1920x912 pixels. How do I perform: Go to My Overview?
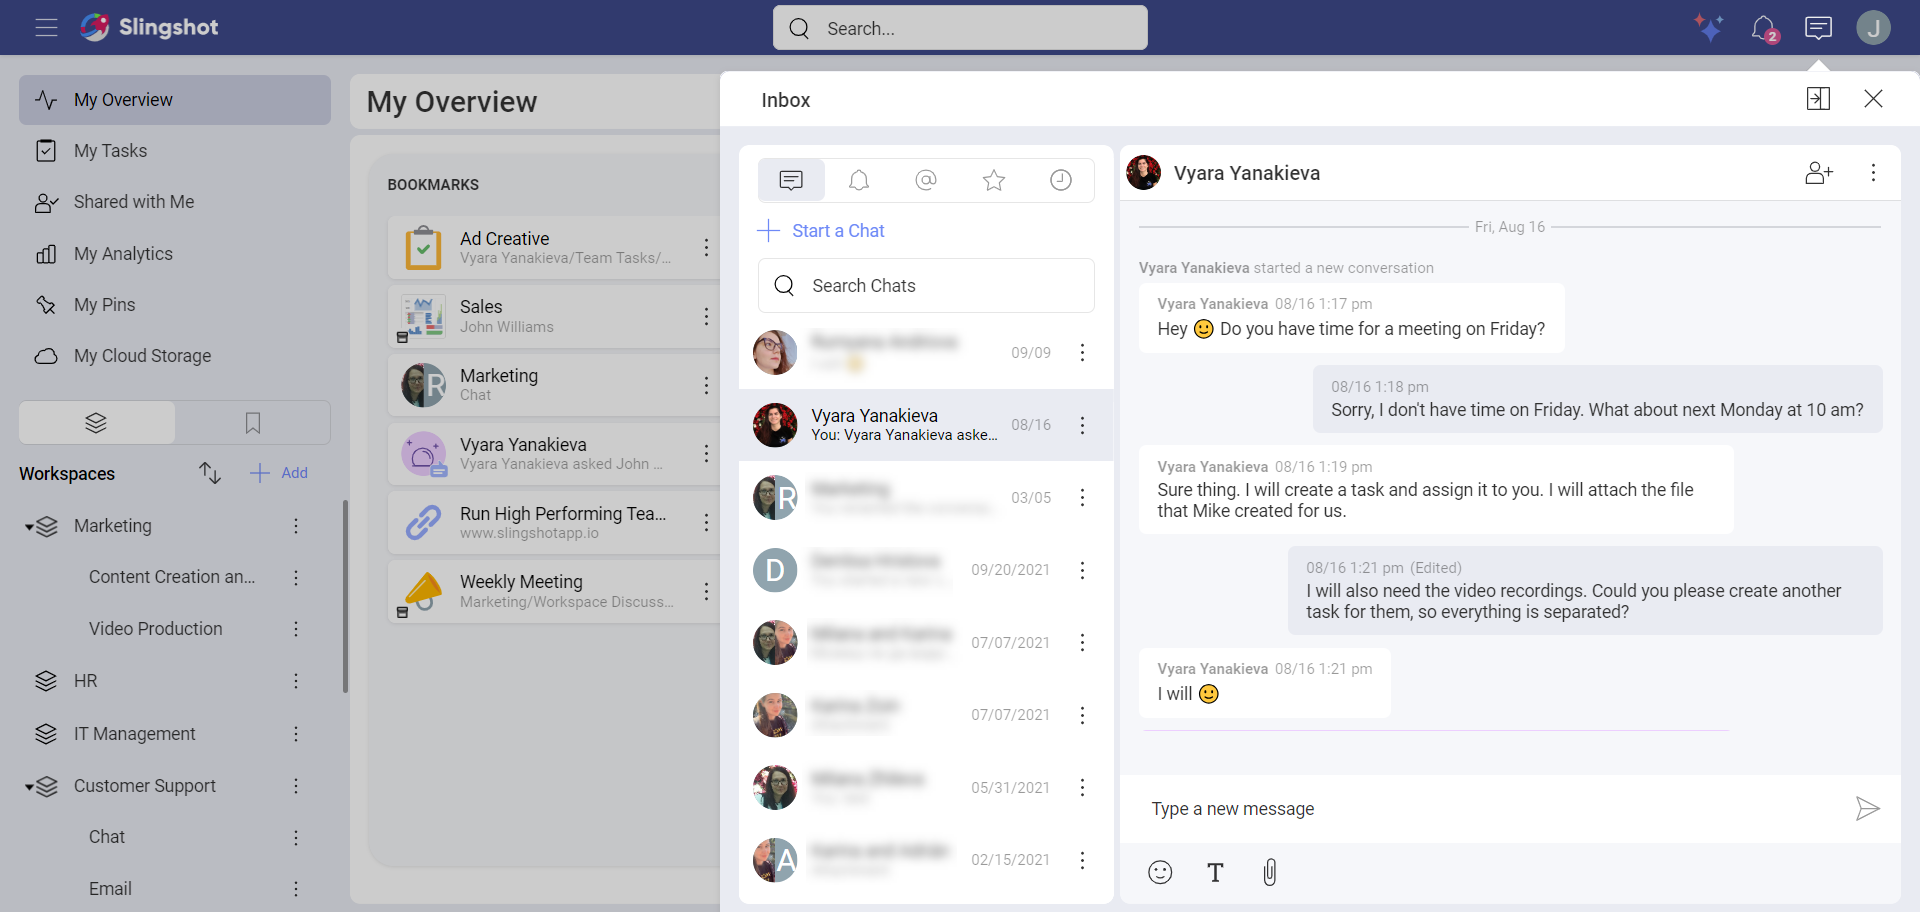tap(175, 100)
